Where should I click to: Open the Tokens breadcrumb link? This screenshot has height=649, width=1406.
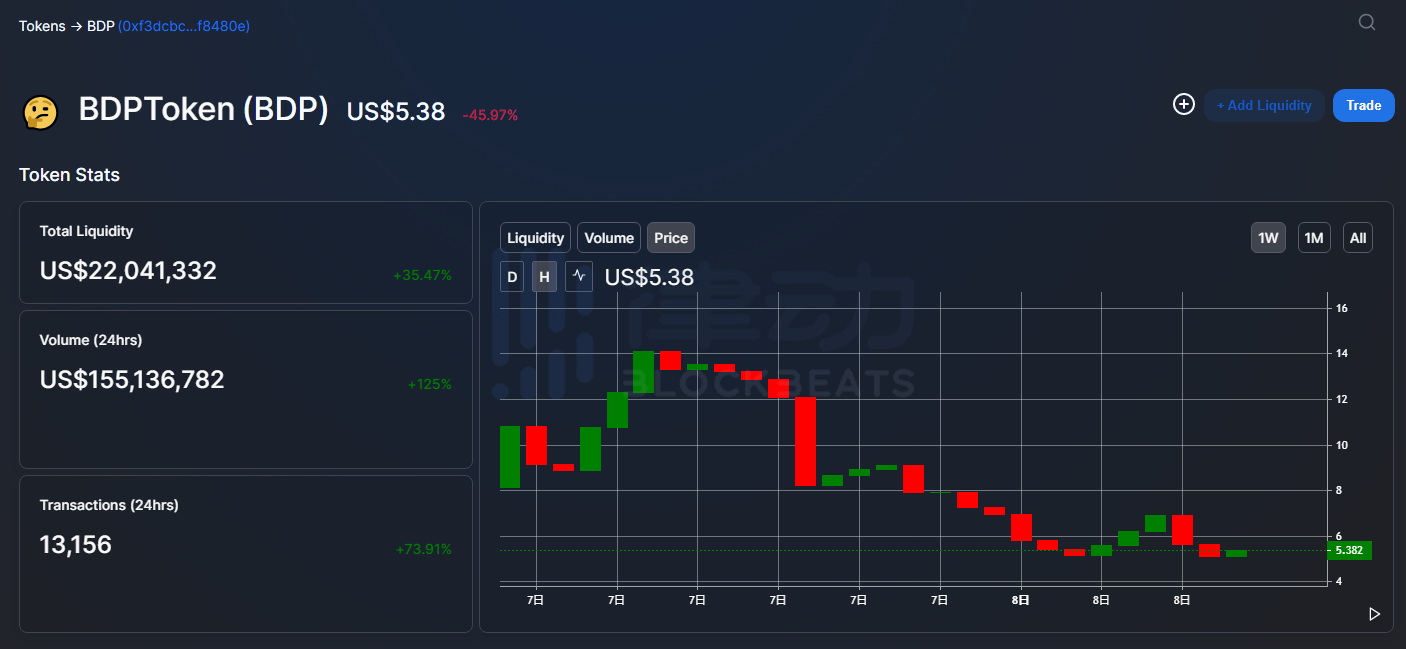point(43,26)
